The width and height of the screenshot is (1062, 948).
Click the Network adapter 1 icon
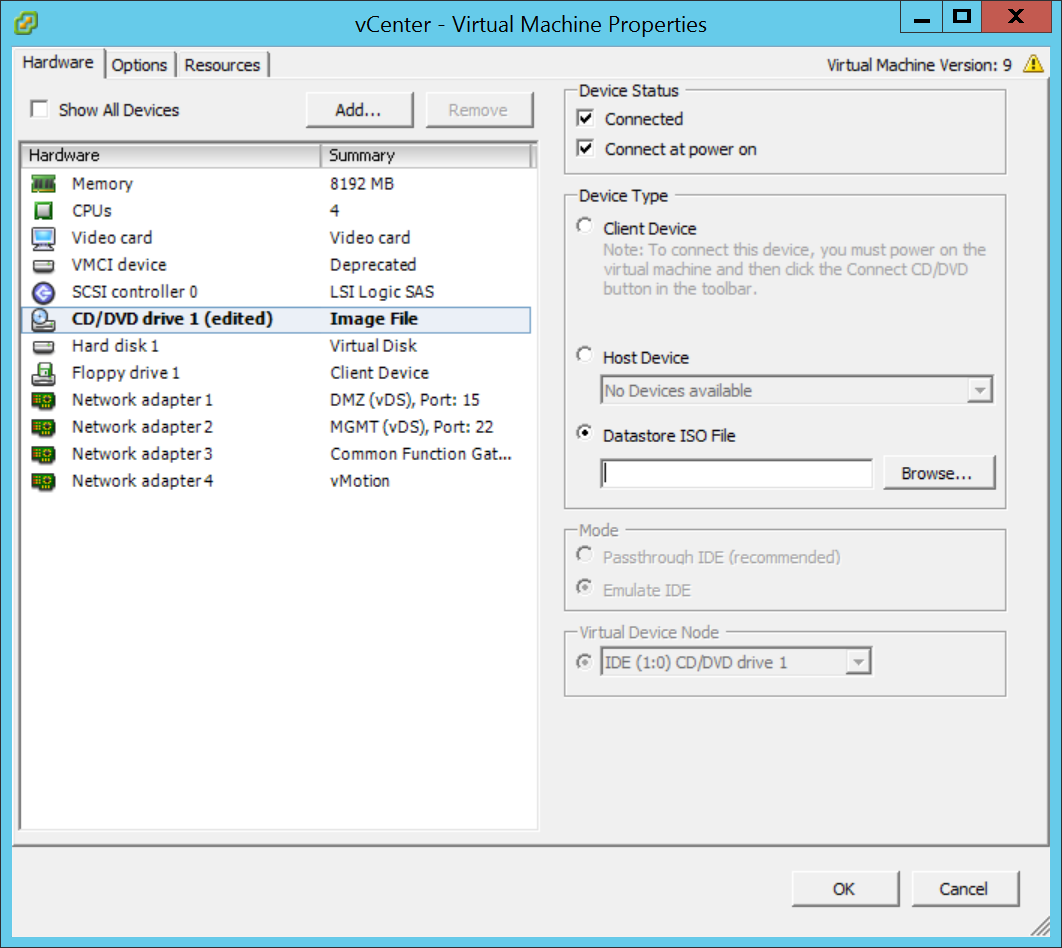(x=43, y=400)
